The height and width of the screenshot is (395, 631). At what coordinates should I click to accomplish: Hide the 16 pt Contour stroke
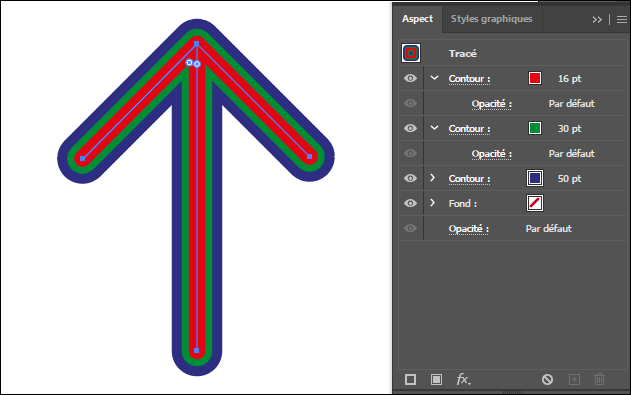pos(410,78)
